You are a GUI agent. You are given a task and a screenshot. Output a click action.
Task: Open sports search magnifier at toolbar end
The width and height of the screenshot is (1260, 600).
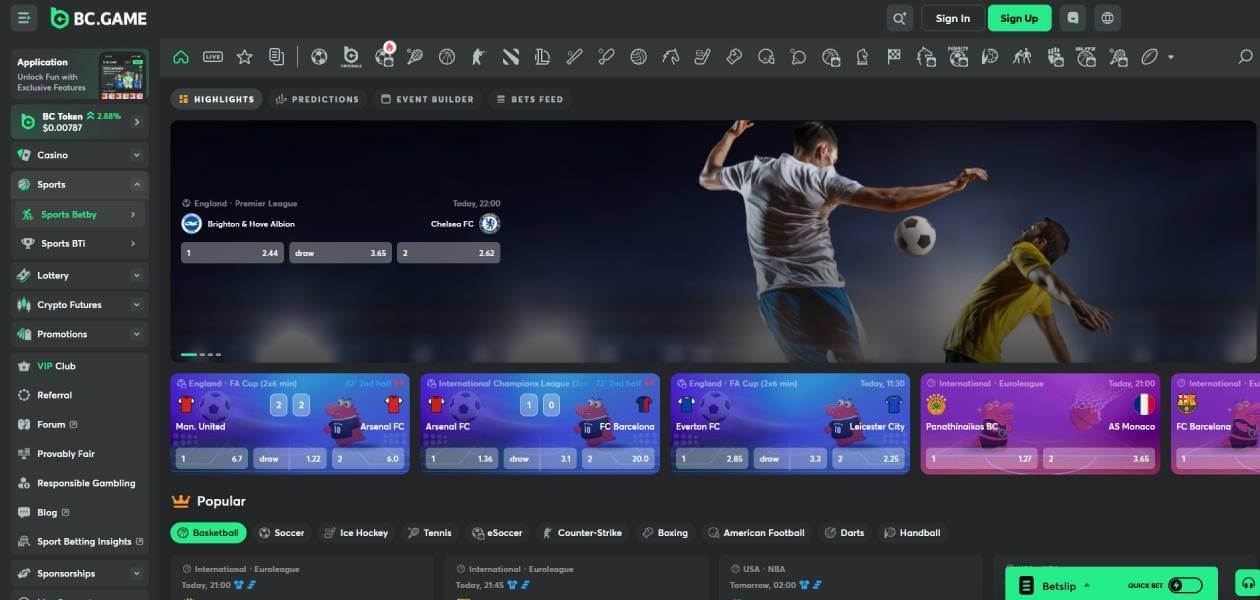[1245, 57]
